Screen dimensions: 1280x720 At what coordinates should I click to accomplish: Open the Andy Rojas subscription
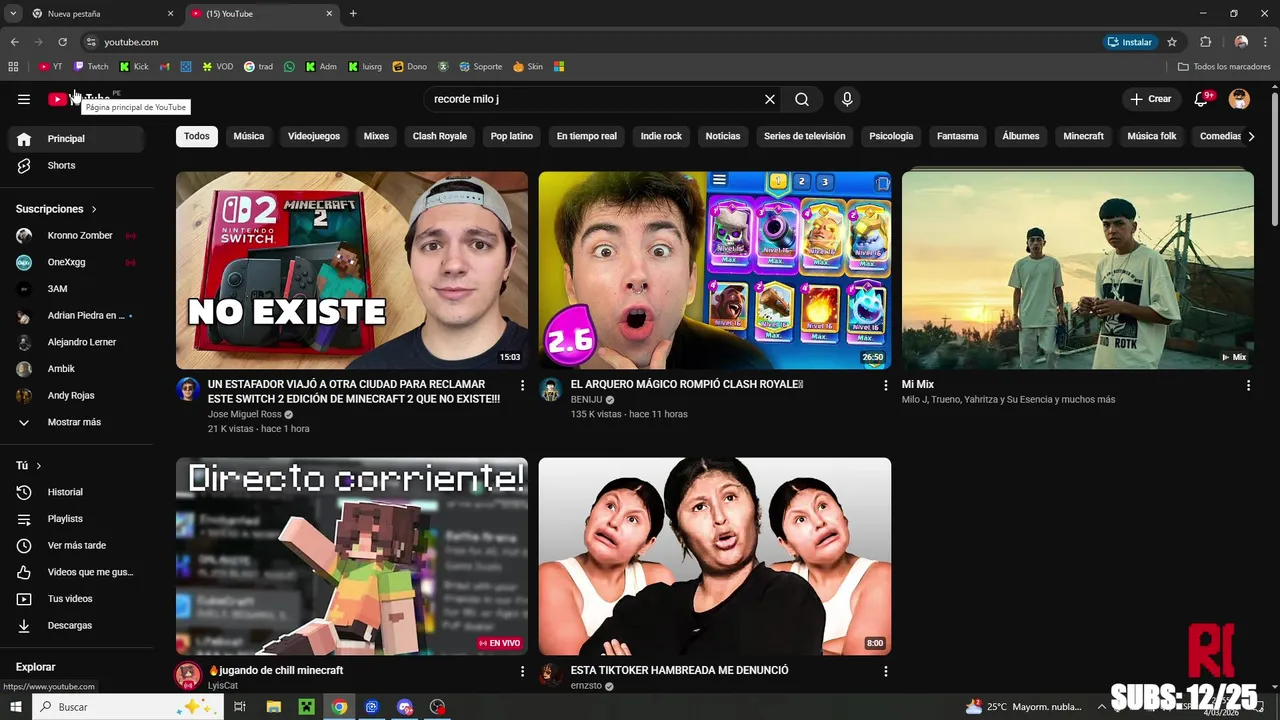coord(76,395)
